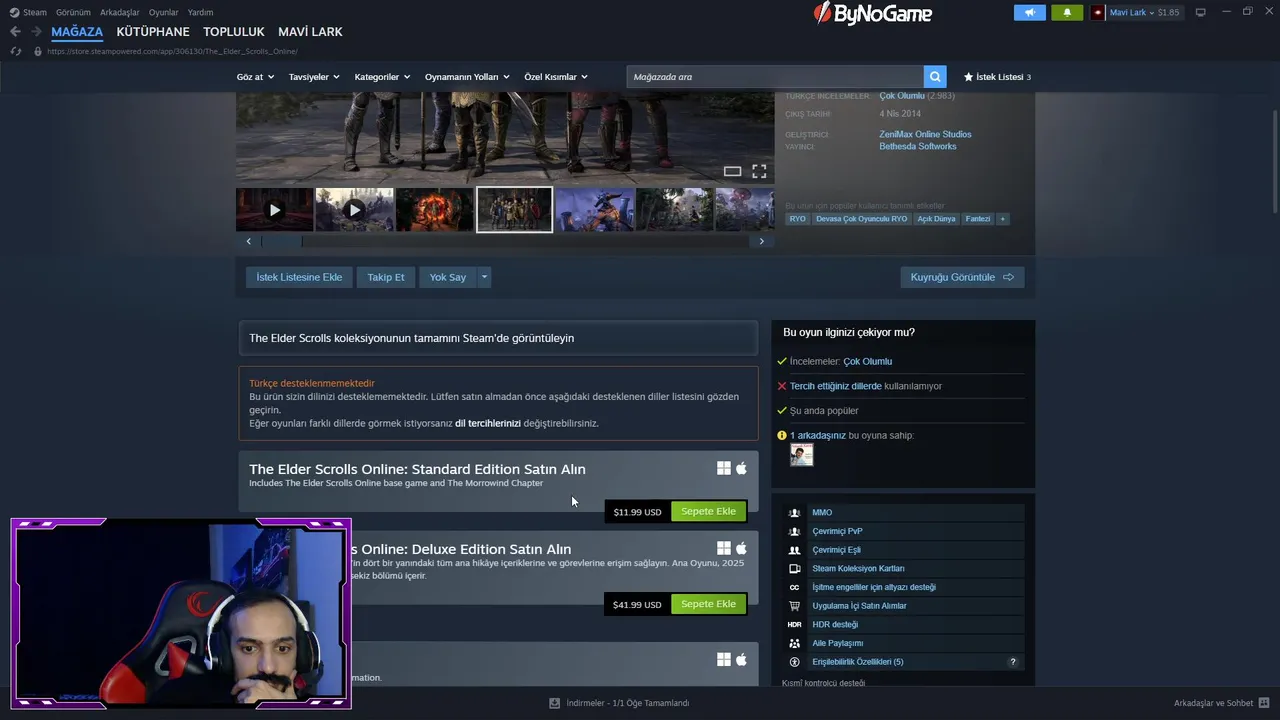Open the screenshot in fullscreen
The image size is (1280, 720).
click(x=759, y=171)
